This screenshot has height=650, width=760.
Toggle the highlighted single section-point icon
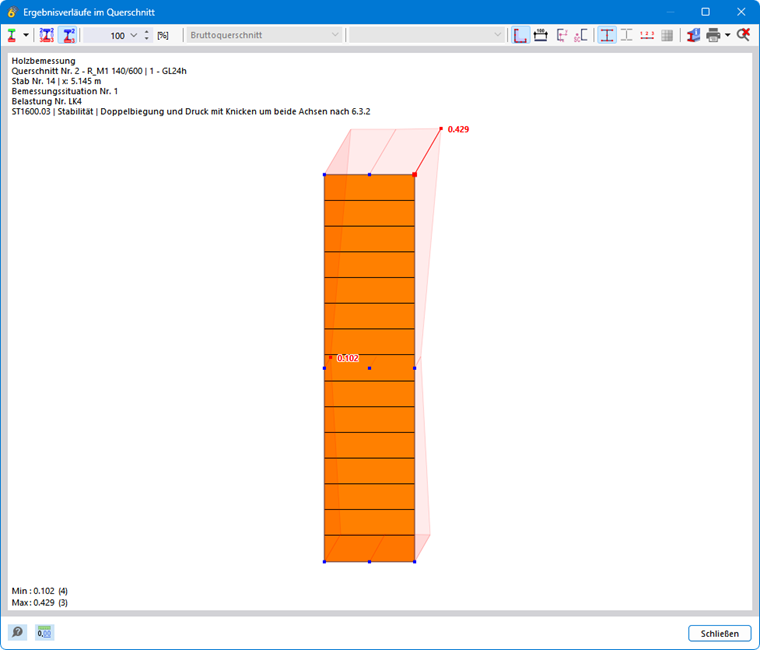pyautogui.click(x=68, y=35)
